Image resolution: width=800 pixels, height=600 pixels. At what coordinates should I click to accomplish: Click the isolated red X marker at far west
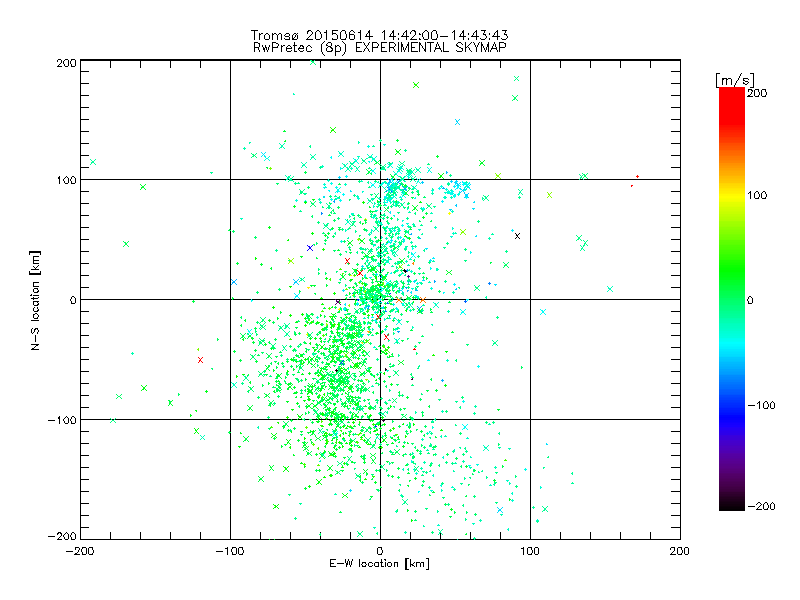[201, 360]
